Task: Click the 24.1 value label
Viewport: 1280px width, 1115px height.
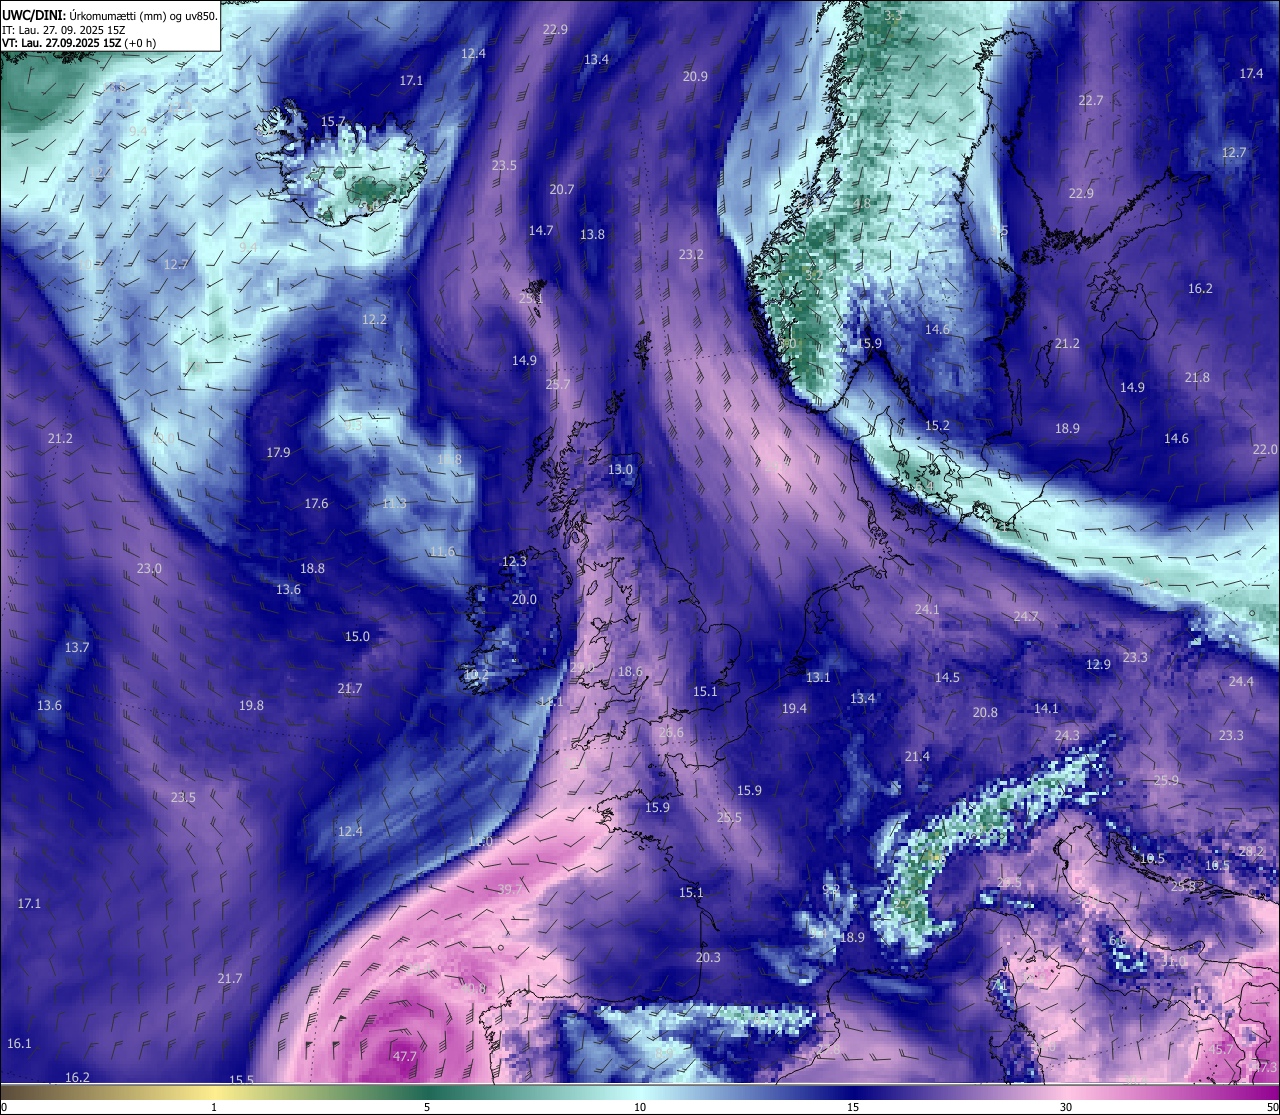Action: [x=927, y=609]
